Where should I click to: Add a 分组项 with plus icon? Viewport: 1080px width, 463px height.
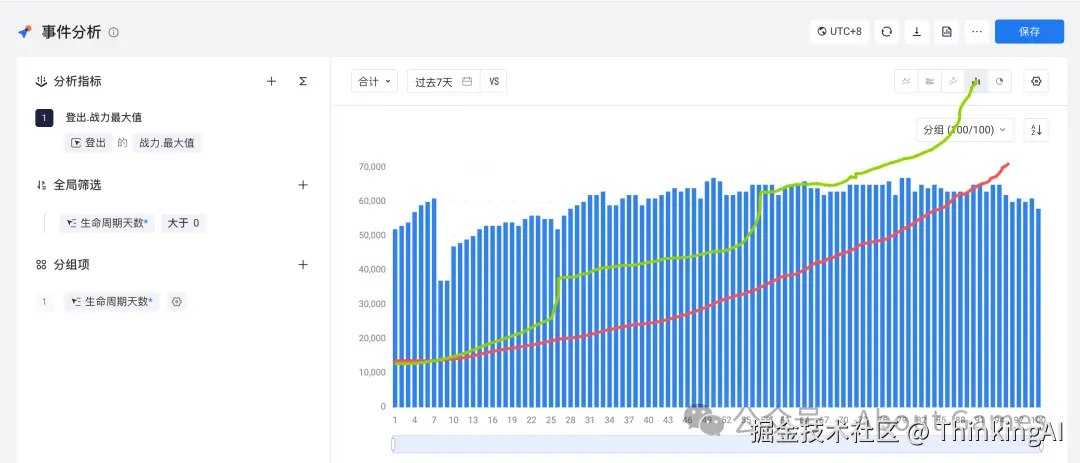303,265
